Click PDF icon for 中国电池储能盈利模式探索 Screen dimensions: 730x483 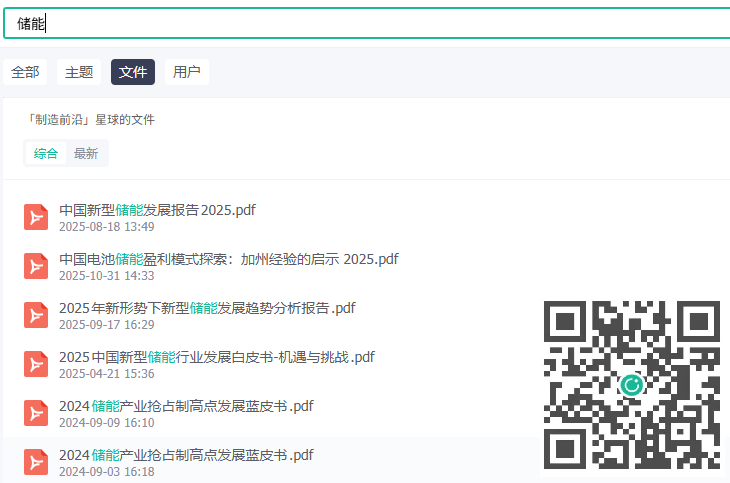[x=36, y=266]
